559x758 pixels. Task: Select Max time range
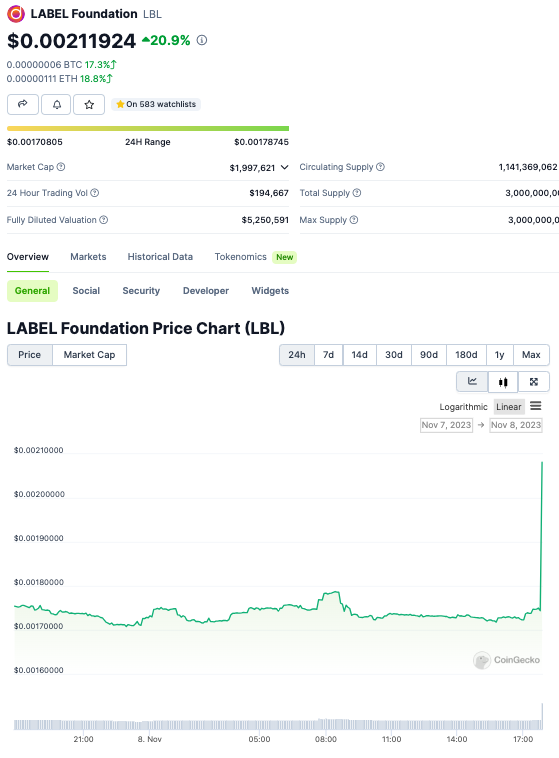click(531, 355)
